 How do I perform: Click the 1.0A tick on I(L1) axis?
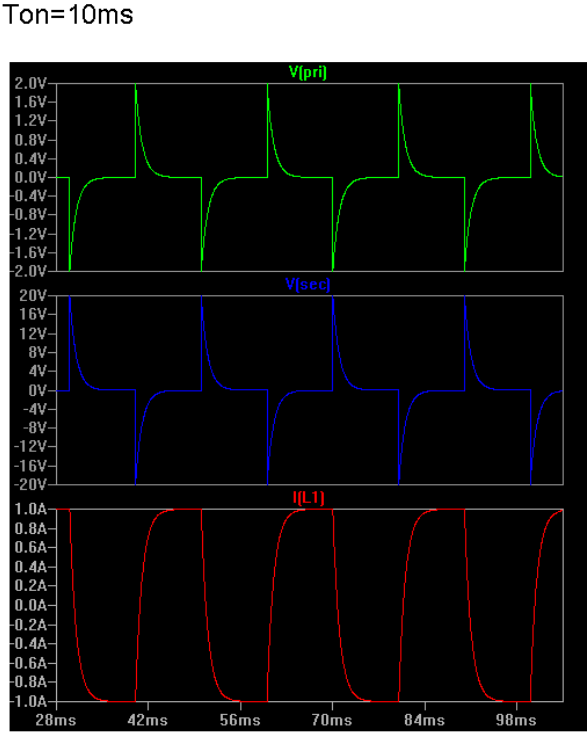(x=31, y=509)
